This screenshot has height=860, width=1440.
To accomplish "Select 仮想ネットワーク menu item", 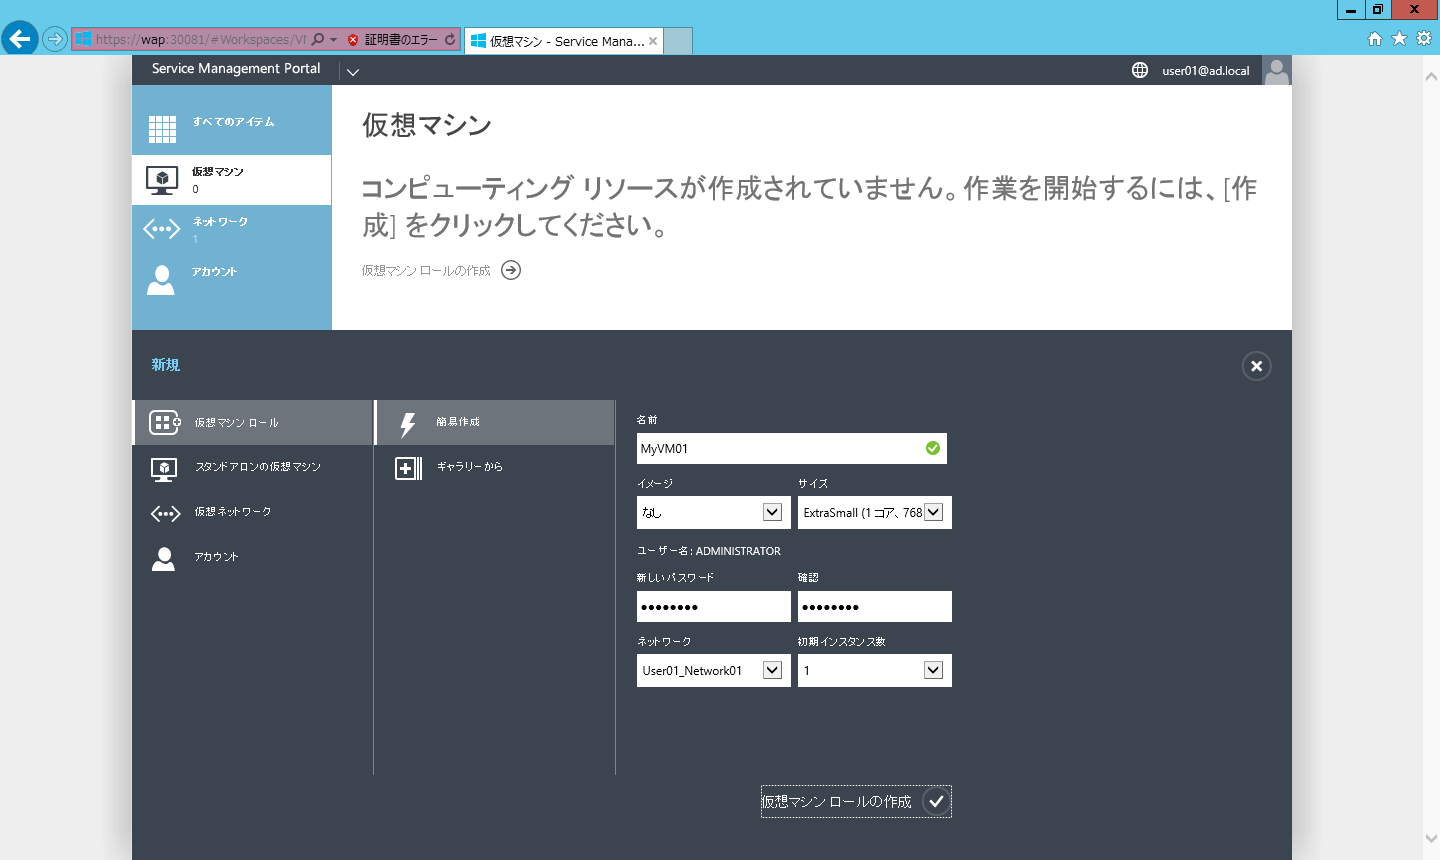I will [x=253, y=512].
